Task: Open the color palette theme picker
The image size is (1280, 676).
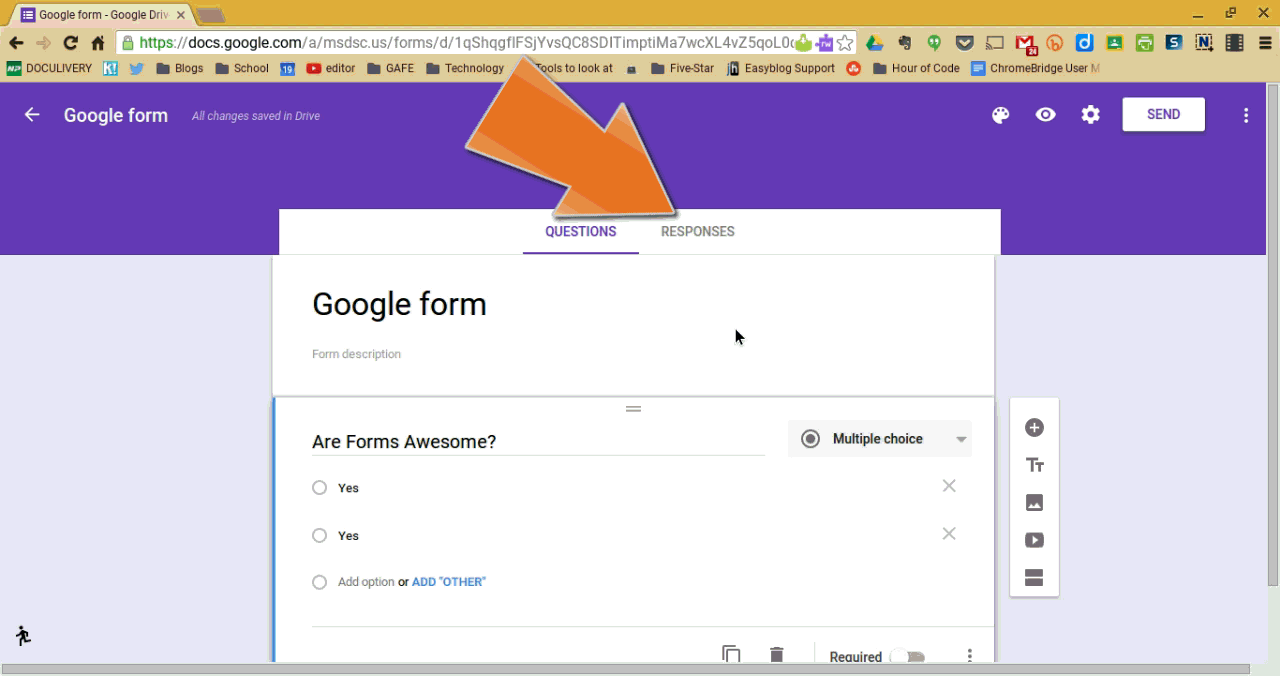Action: [x=1001, y=114]
